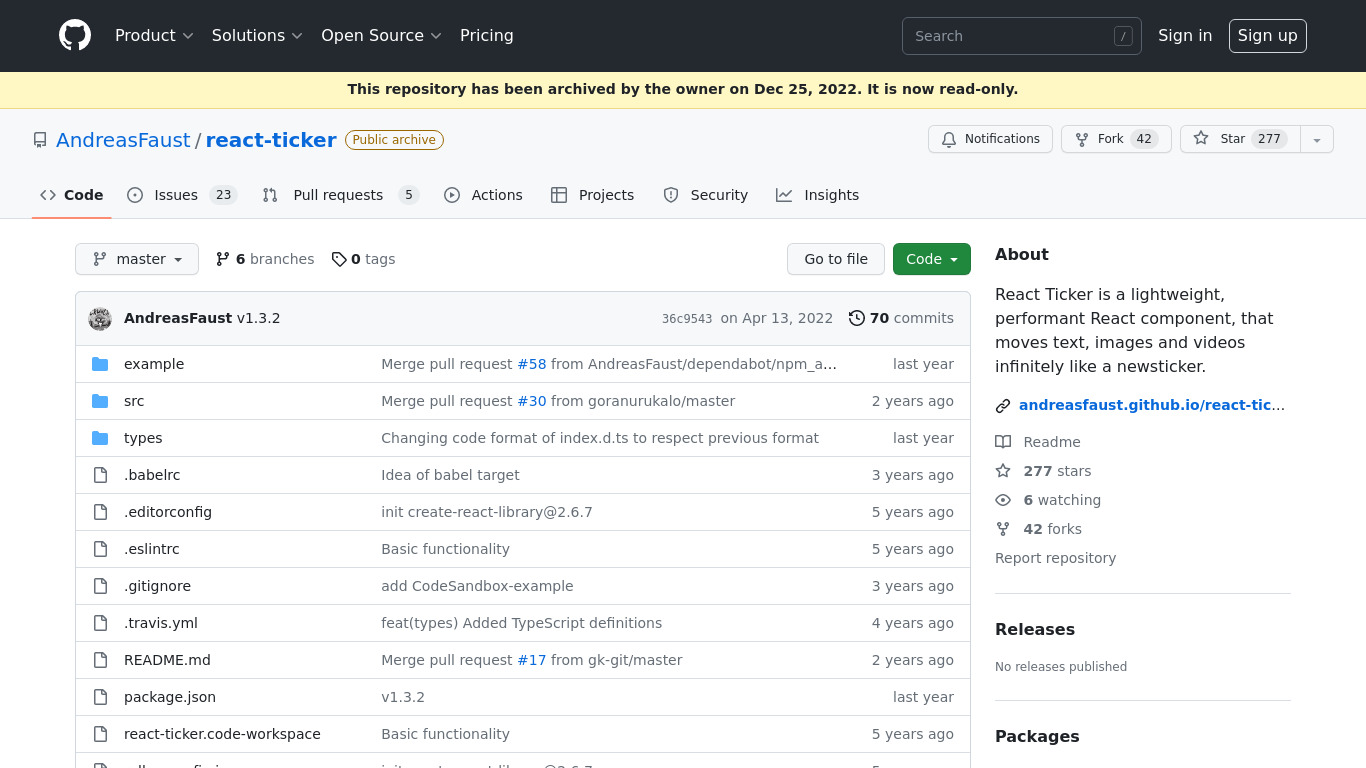The image size is (1366, 768).
Task: Open the README.md file
Action: (x=167, y=660)
